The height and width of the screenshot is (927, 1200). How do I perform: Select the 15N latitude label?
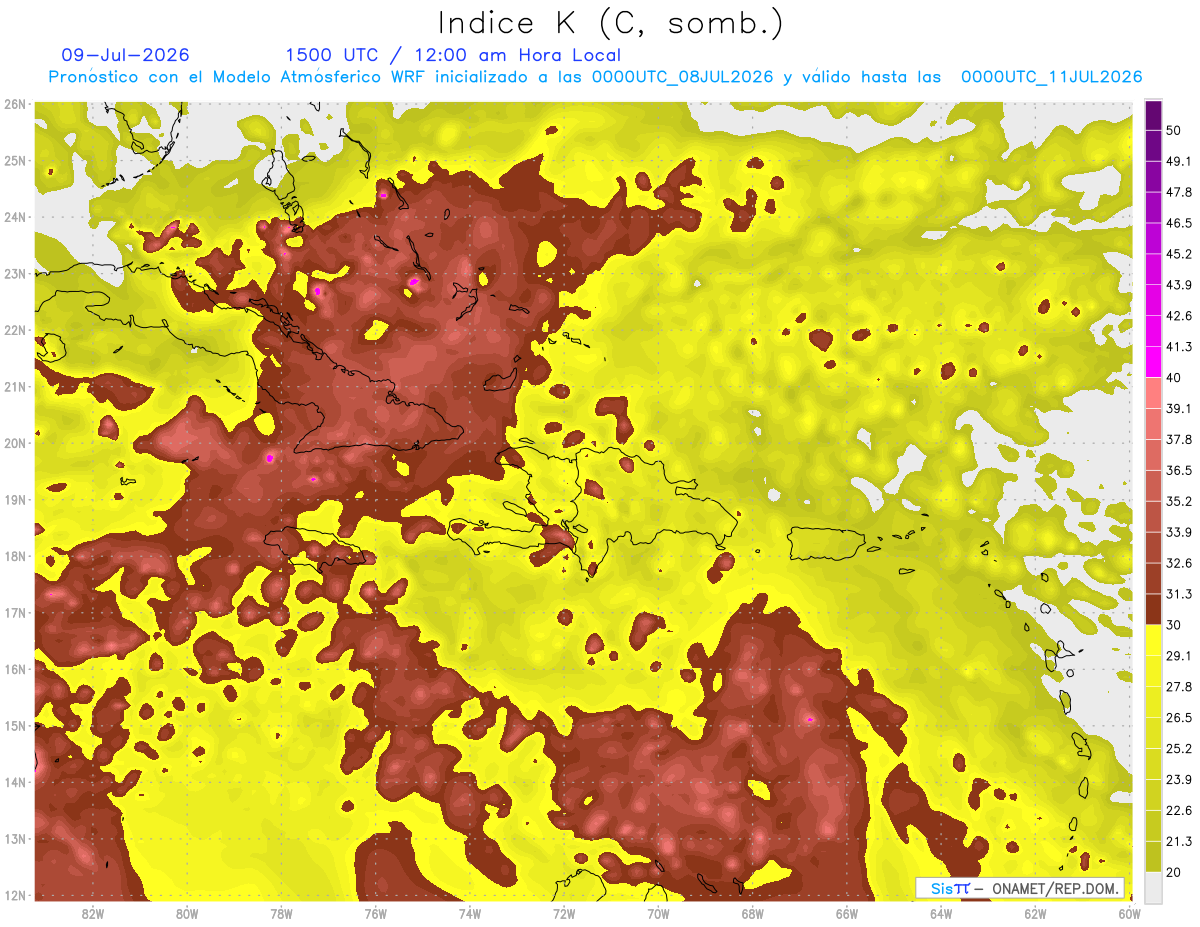click(15, 725)
